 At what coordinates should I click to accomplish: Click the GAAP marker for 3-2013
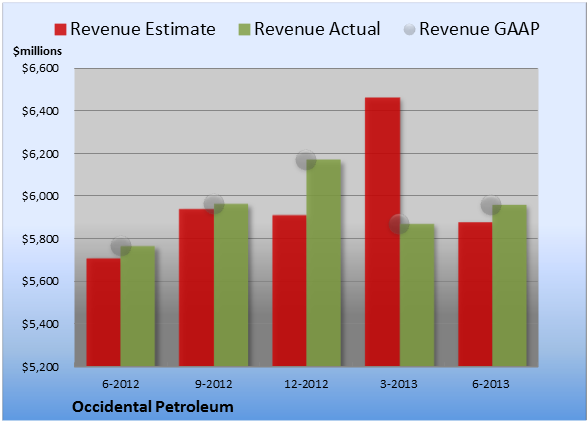399,224
